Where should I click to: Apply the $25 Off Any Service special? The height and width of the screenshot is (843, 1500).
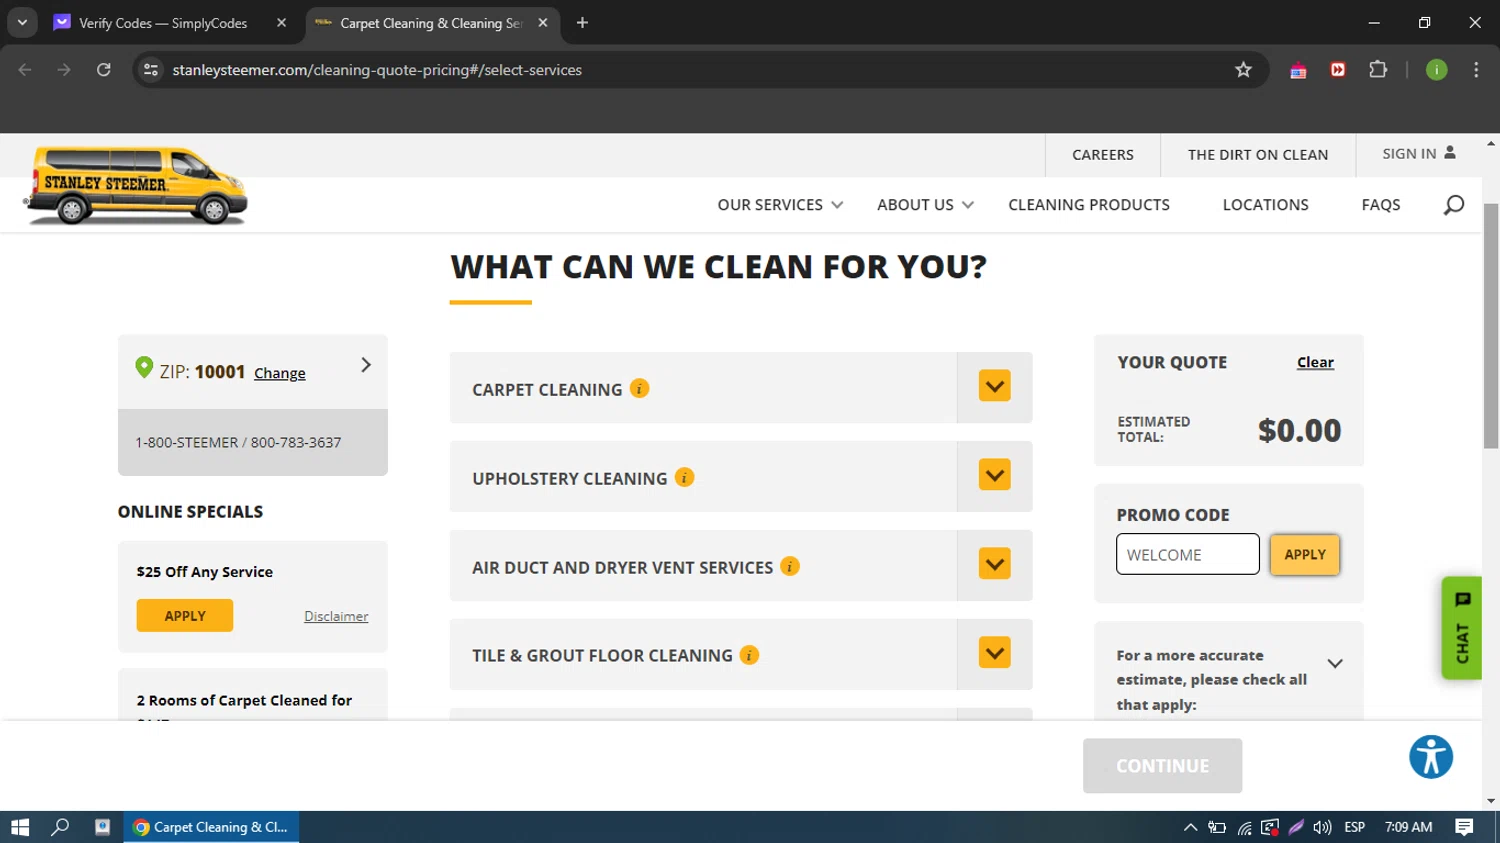point(185,616)
